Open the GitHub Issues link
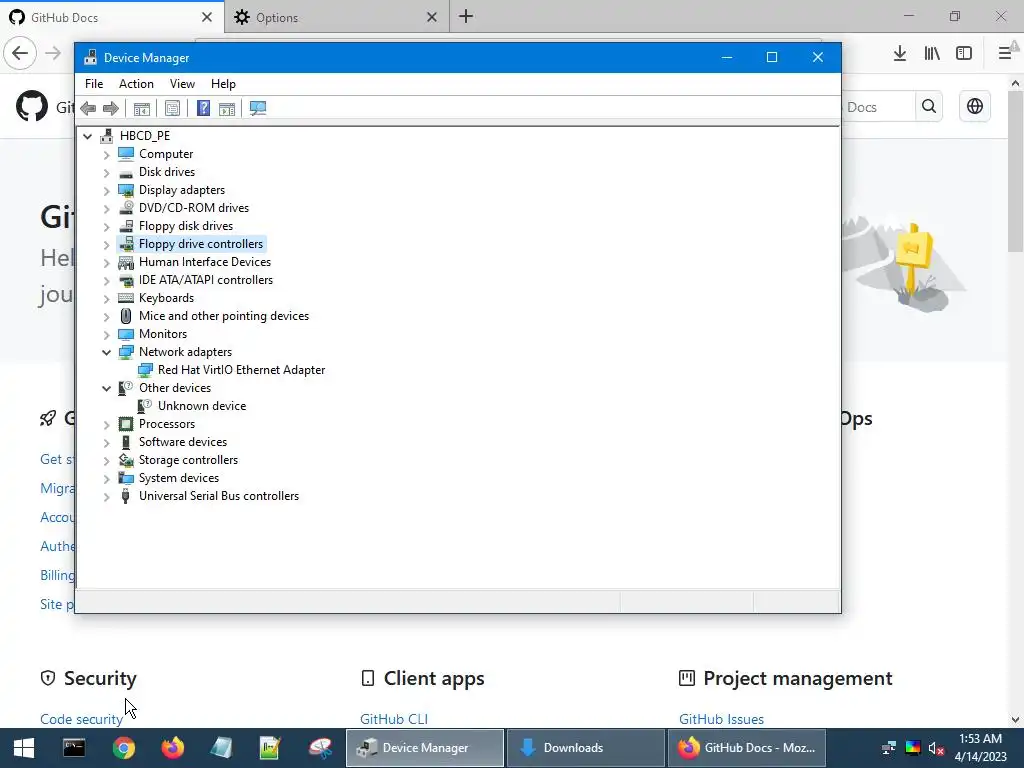Image resolution: width=1024 pixels, height=768 pixels. pyautogui.click(x=721, y=719)
